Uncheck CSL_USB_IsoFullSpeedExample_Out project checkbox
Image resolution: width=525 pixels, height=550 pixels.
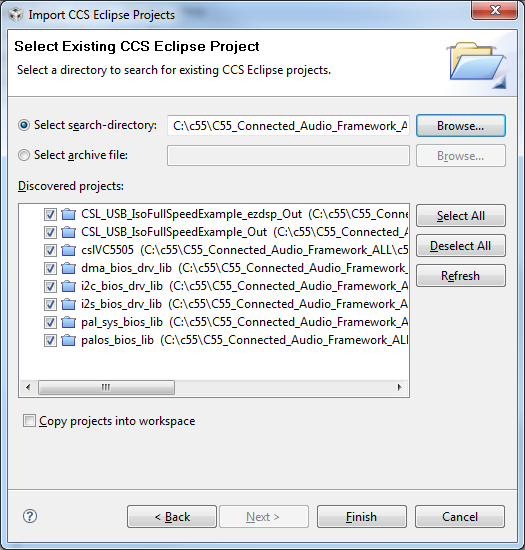coord(50,232)
